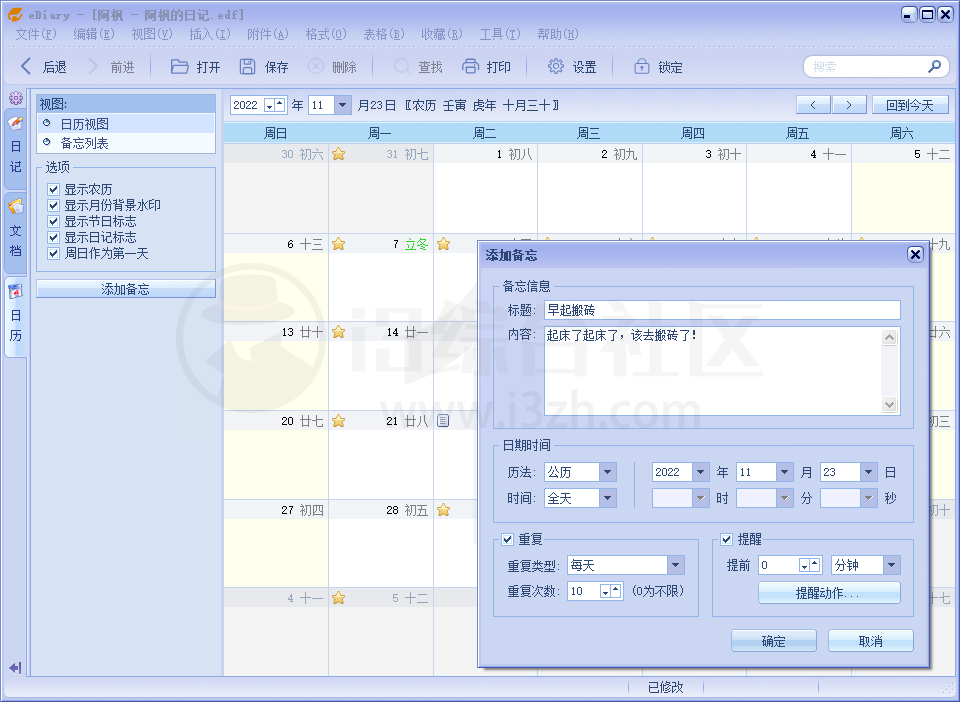
Task: Click the flower icon atop the sidebar
Action: 15,98
